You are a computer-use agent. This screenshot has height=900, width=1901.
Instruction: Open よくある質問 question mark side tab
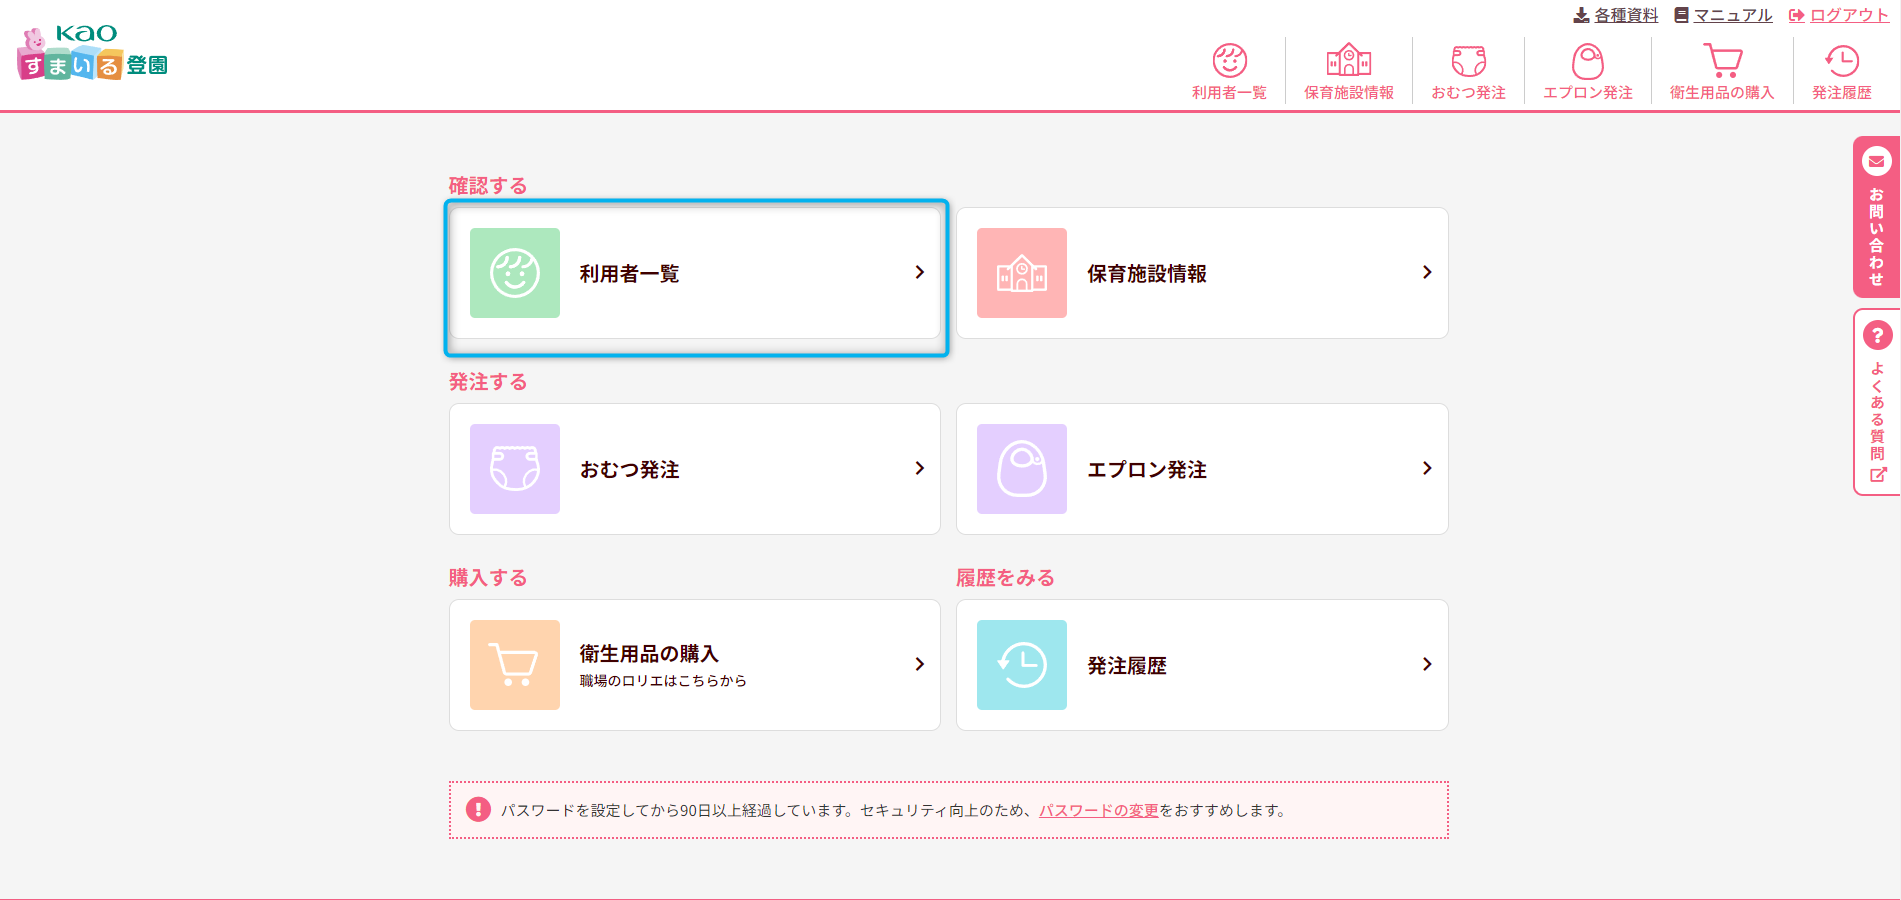click(1877, 402)
